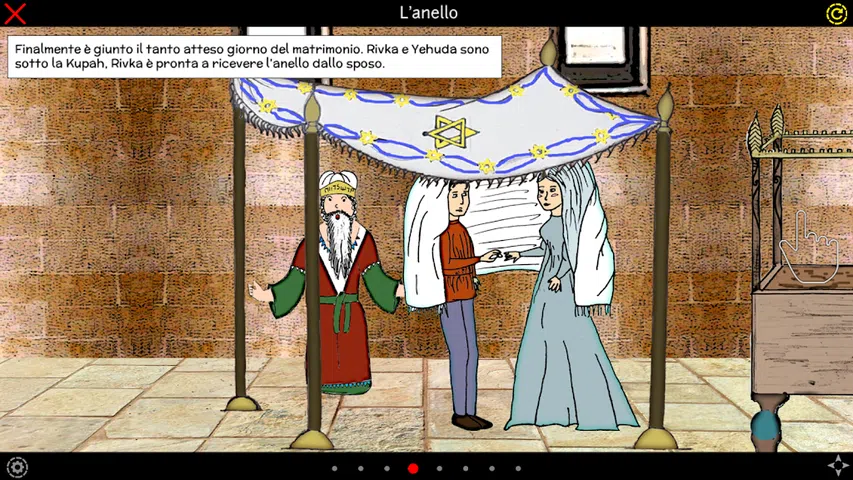
Task: Select the red active page dot
Action: click(x=413, y=468)
